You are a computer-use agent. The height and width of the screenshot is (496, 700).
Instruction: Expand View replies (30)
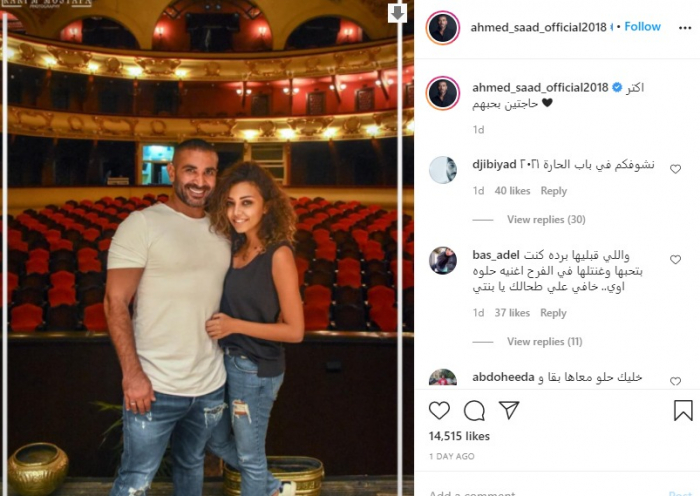(546, 219)
